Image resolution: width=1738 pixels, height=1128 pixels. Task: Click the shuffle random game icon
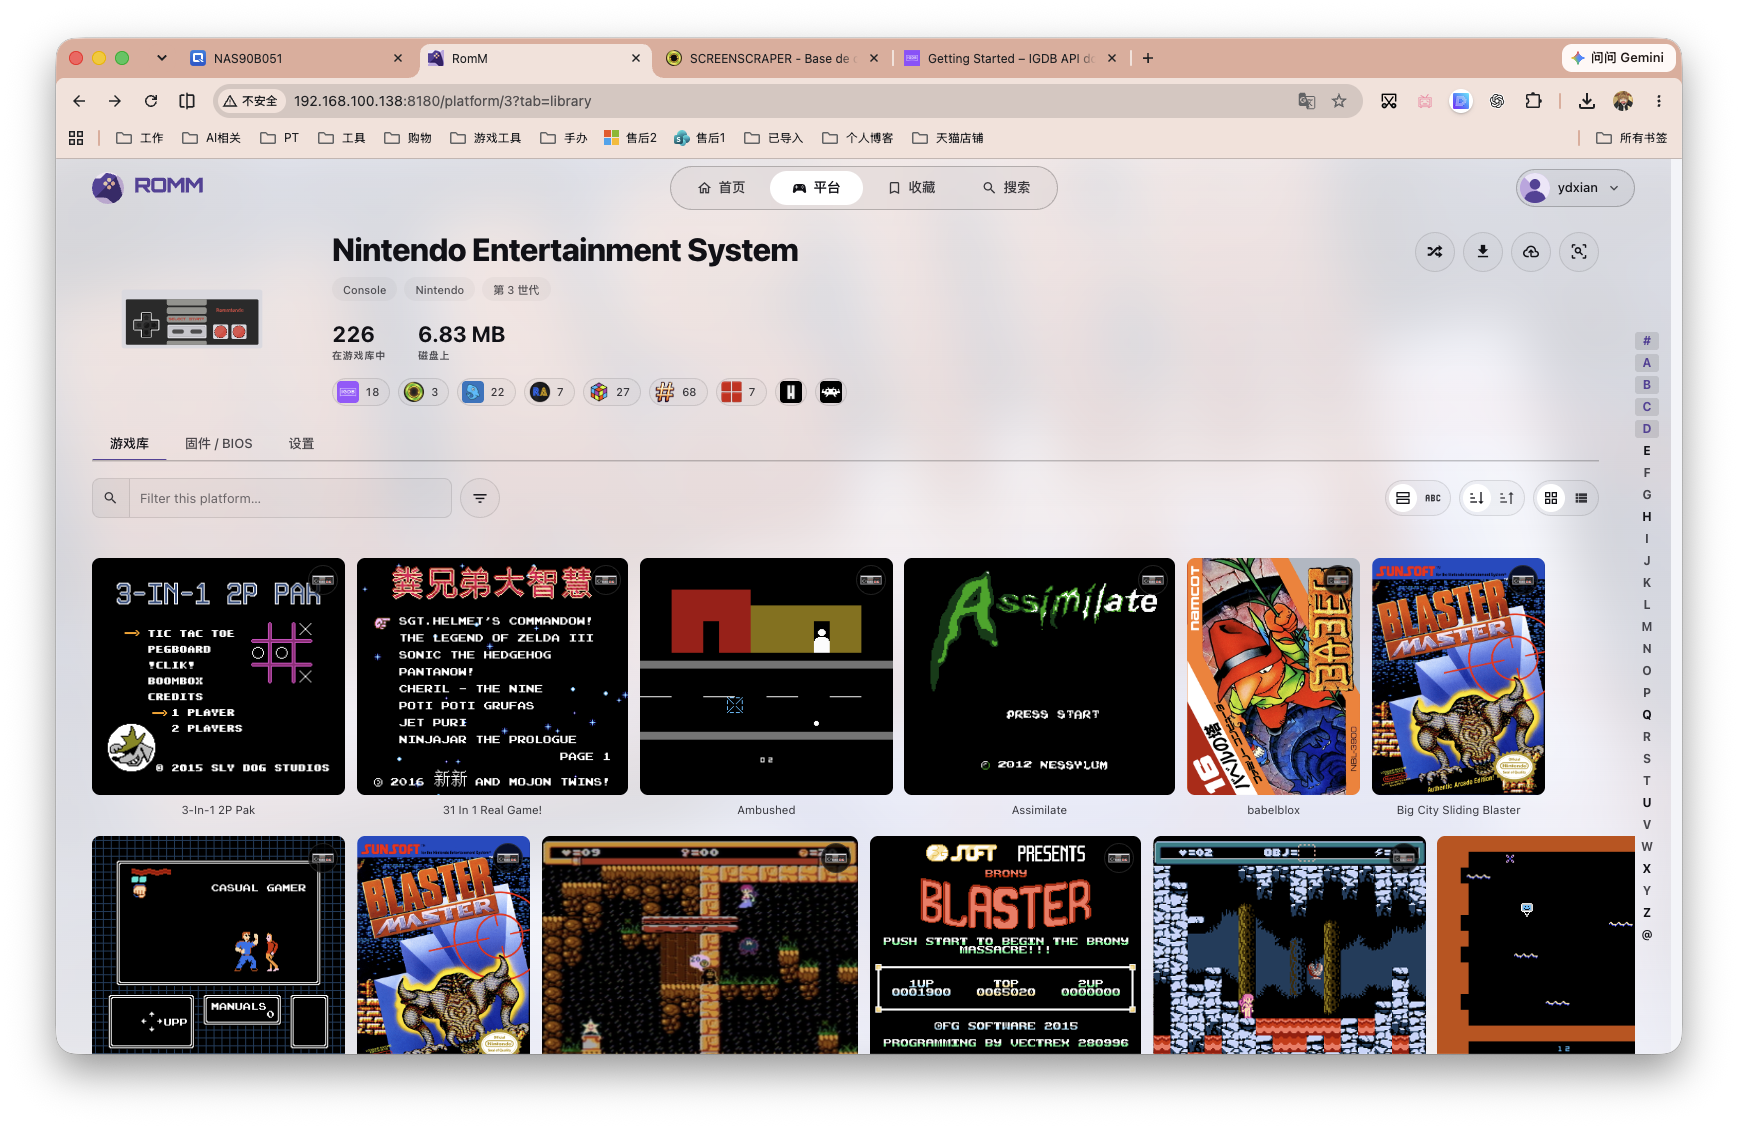[x=1435, y=252]
